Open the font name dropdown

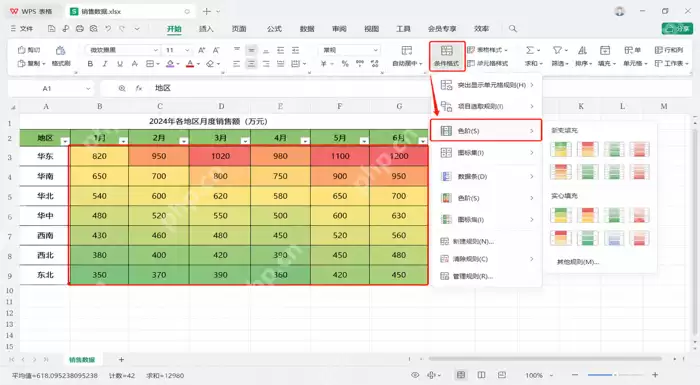click(156, 50)
